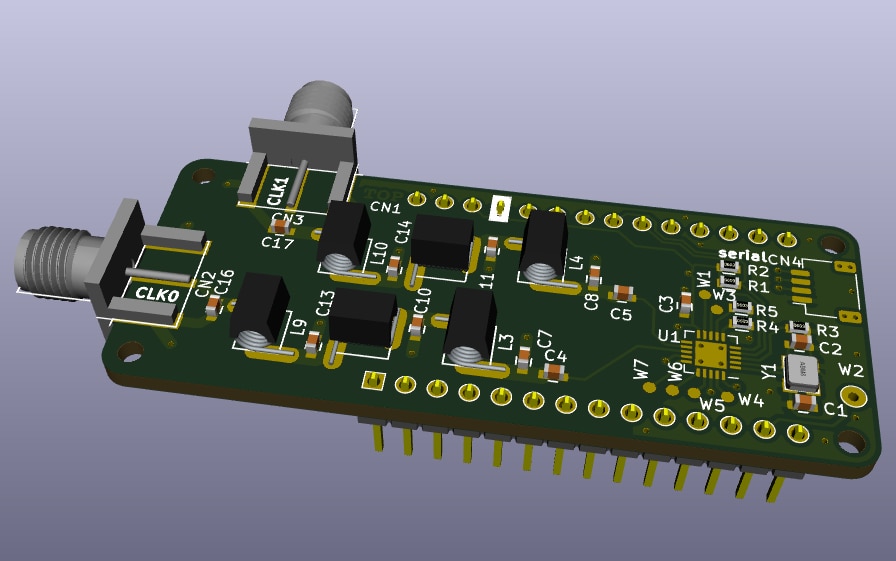Screen dimensions: 896x561
Task: Select the Y1 crystal component
Action: click(801, 372)
